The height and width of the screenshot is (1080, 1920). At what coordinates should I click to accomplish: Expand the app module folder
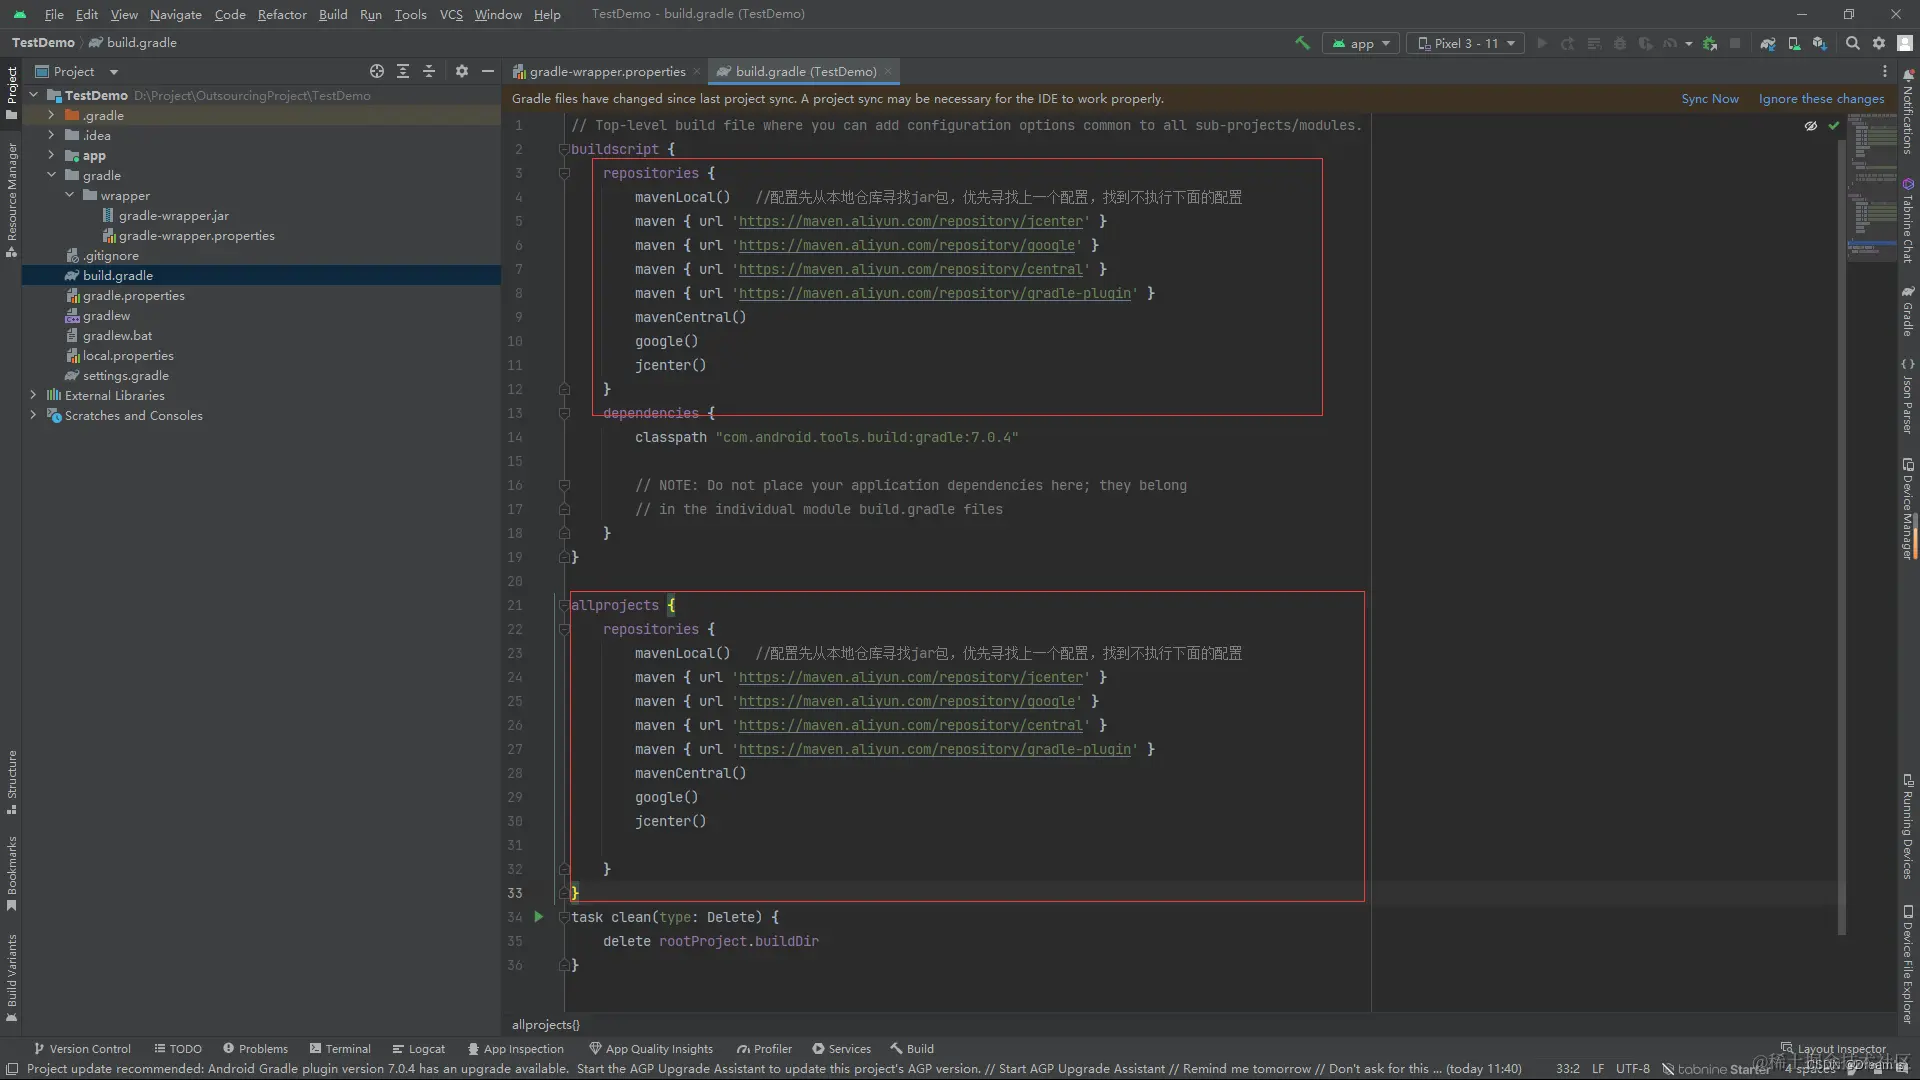coord(51,155)
